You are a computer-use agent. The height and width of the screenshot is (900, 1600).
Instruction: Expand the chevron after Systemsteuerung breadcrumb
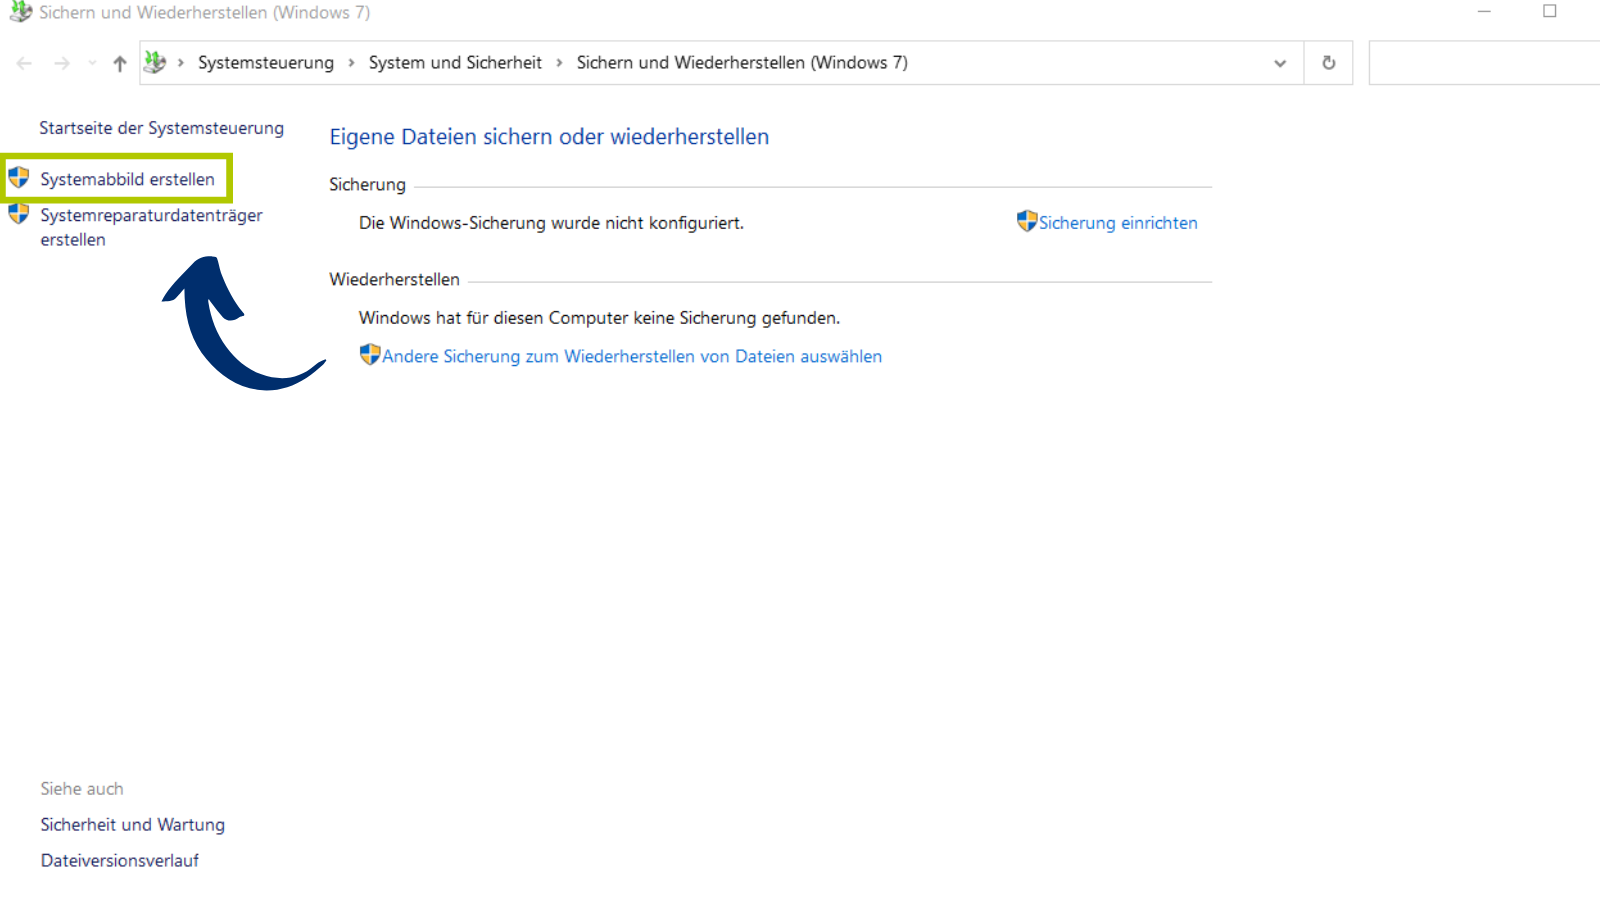pos(351,63)
